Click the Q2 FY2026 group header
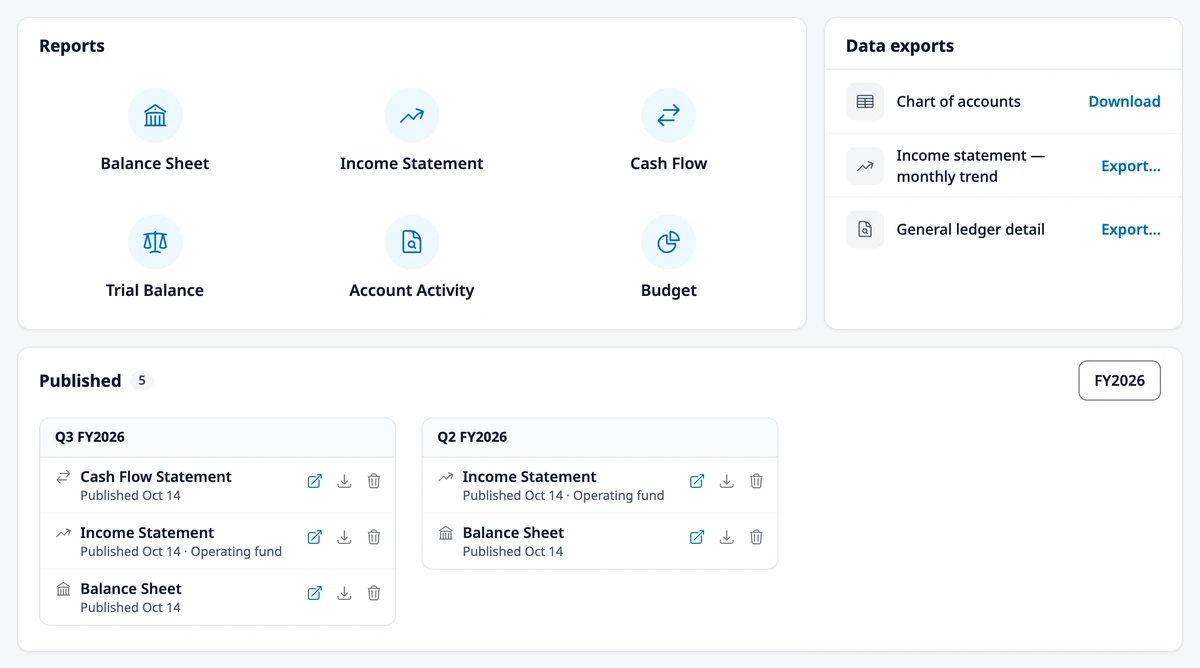 tap(600, 438)
